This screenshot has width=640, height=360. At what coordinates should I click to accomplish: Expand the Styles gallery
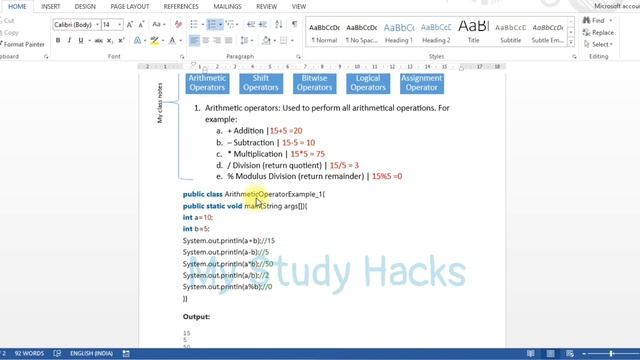571,42
